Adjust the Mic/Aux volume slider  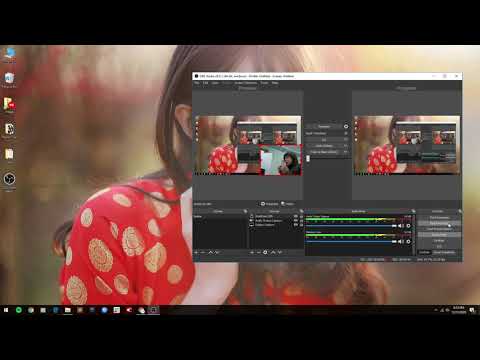coord(351,242)
